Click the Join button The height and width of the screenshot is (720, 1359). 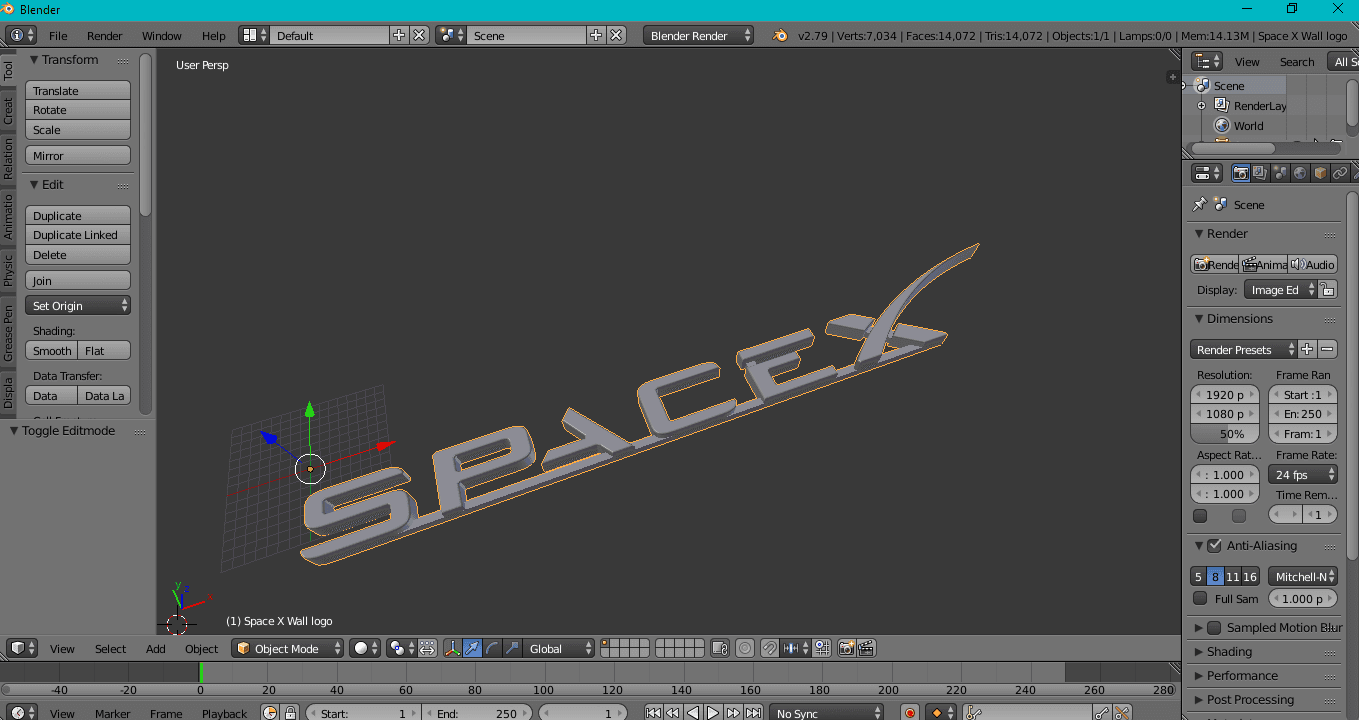coord(78,280)
